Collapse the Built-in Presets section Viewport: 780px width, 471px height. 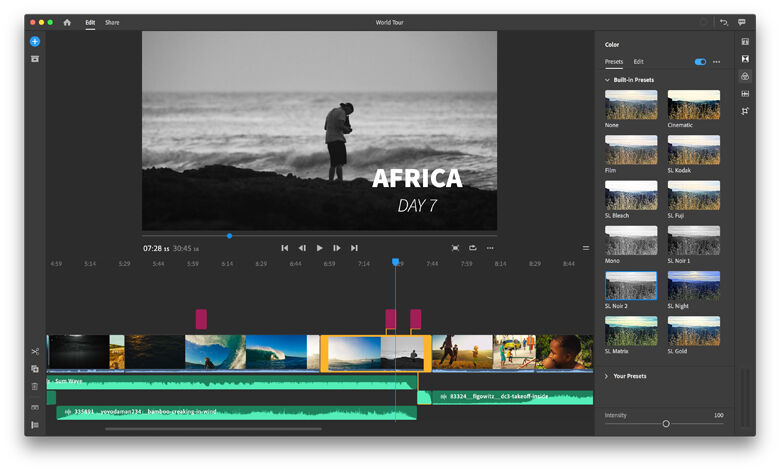(x=607, y=80)
